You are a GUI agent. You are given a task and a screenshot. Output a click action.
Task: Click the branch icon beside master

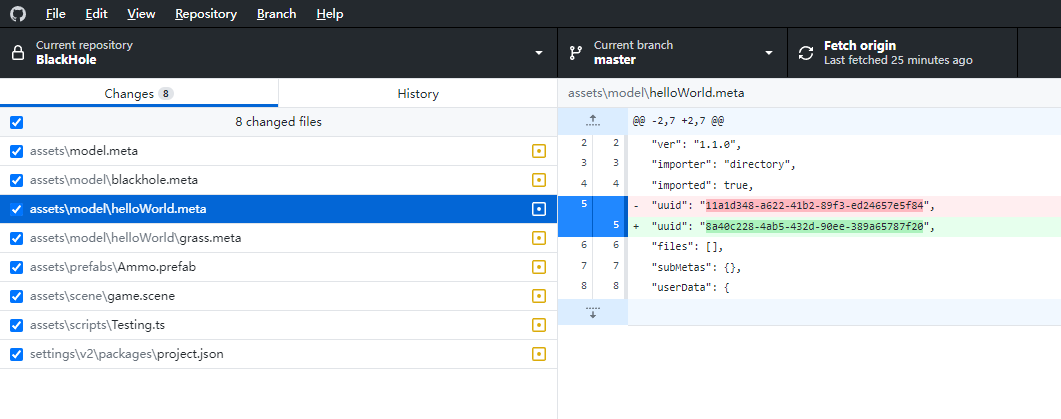[x=576, y=53]
